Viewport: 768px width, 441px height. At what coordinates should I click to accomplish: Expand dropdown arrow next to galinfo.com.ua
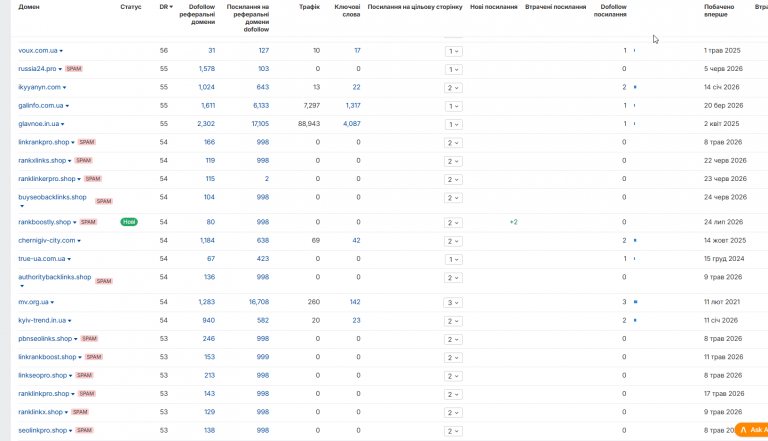click(67, 106)
